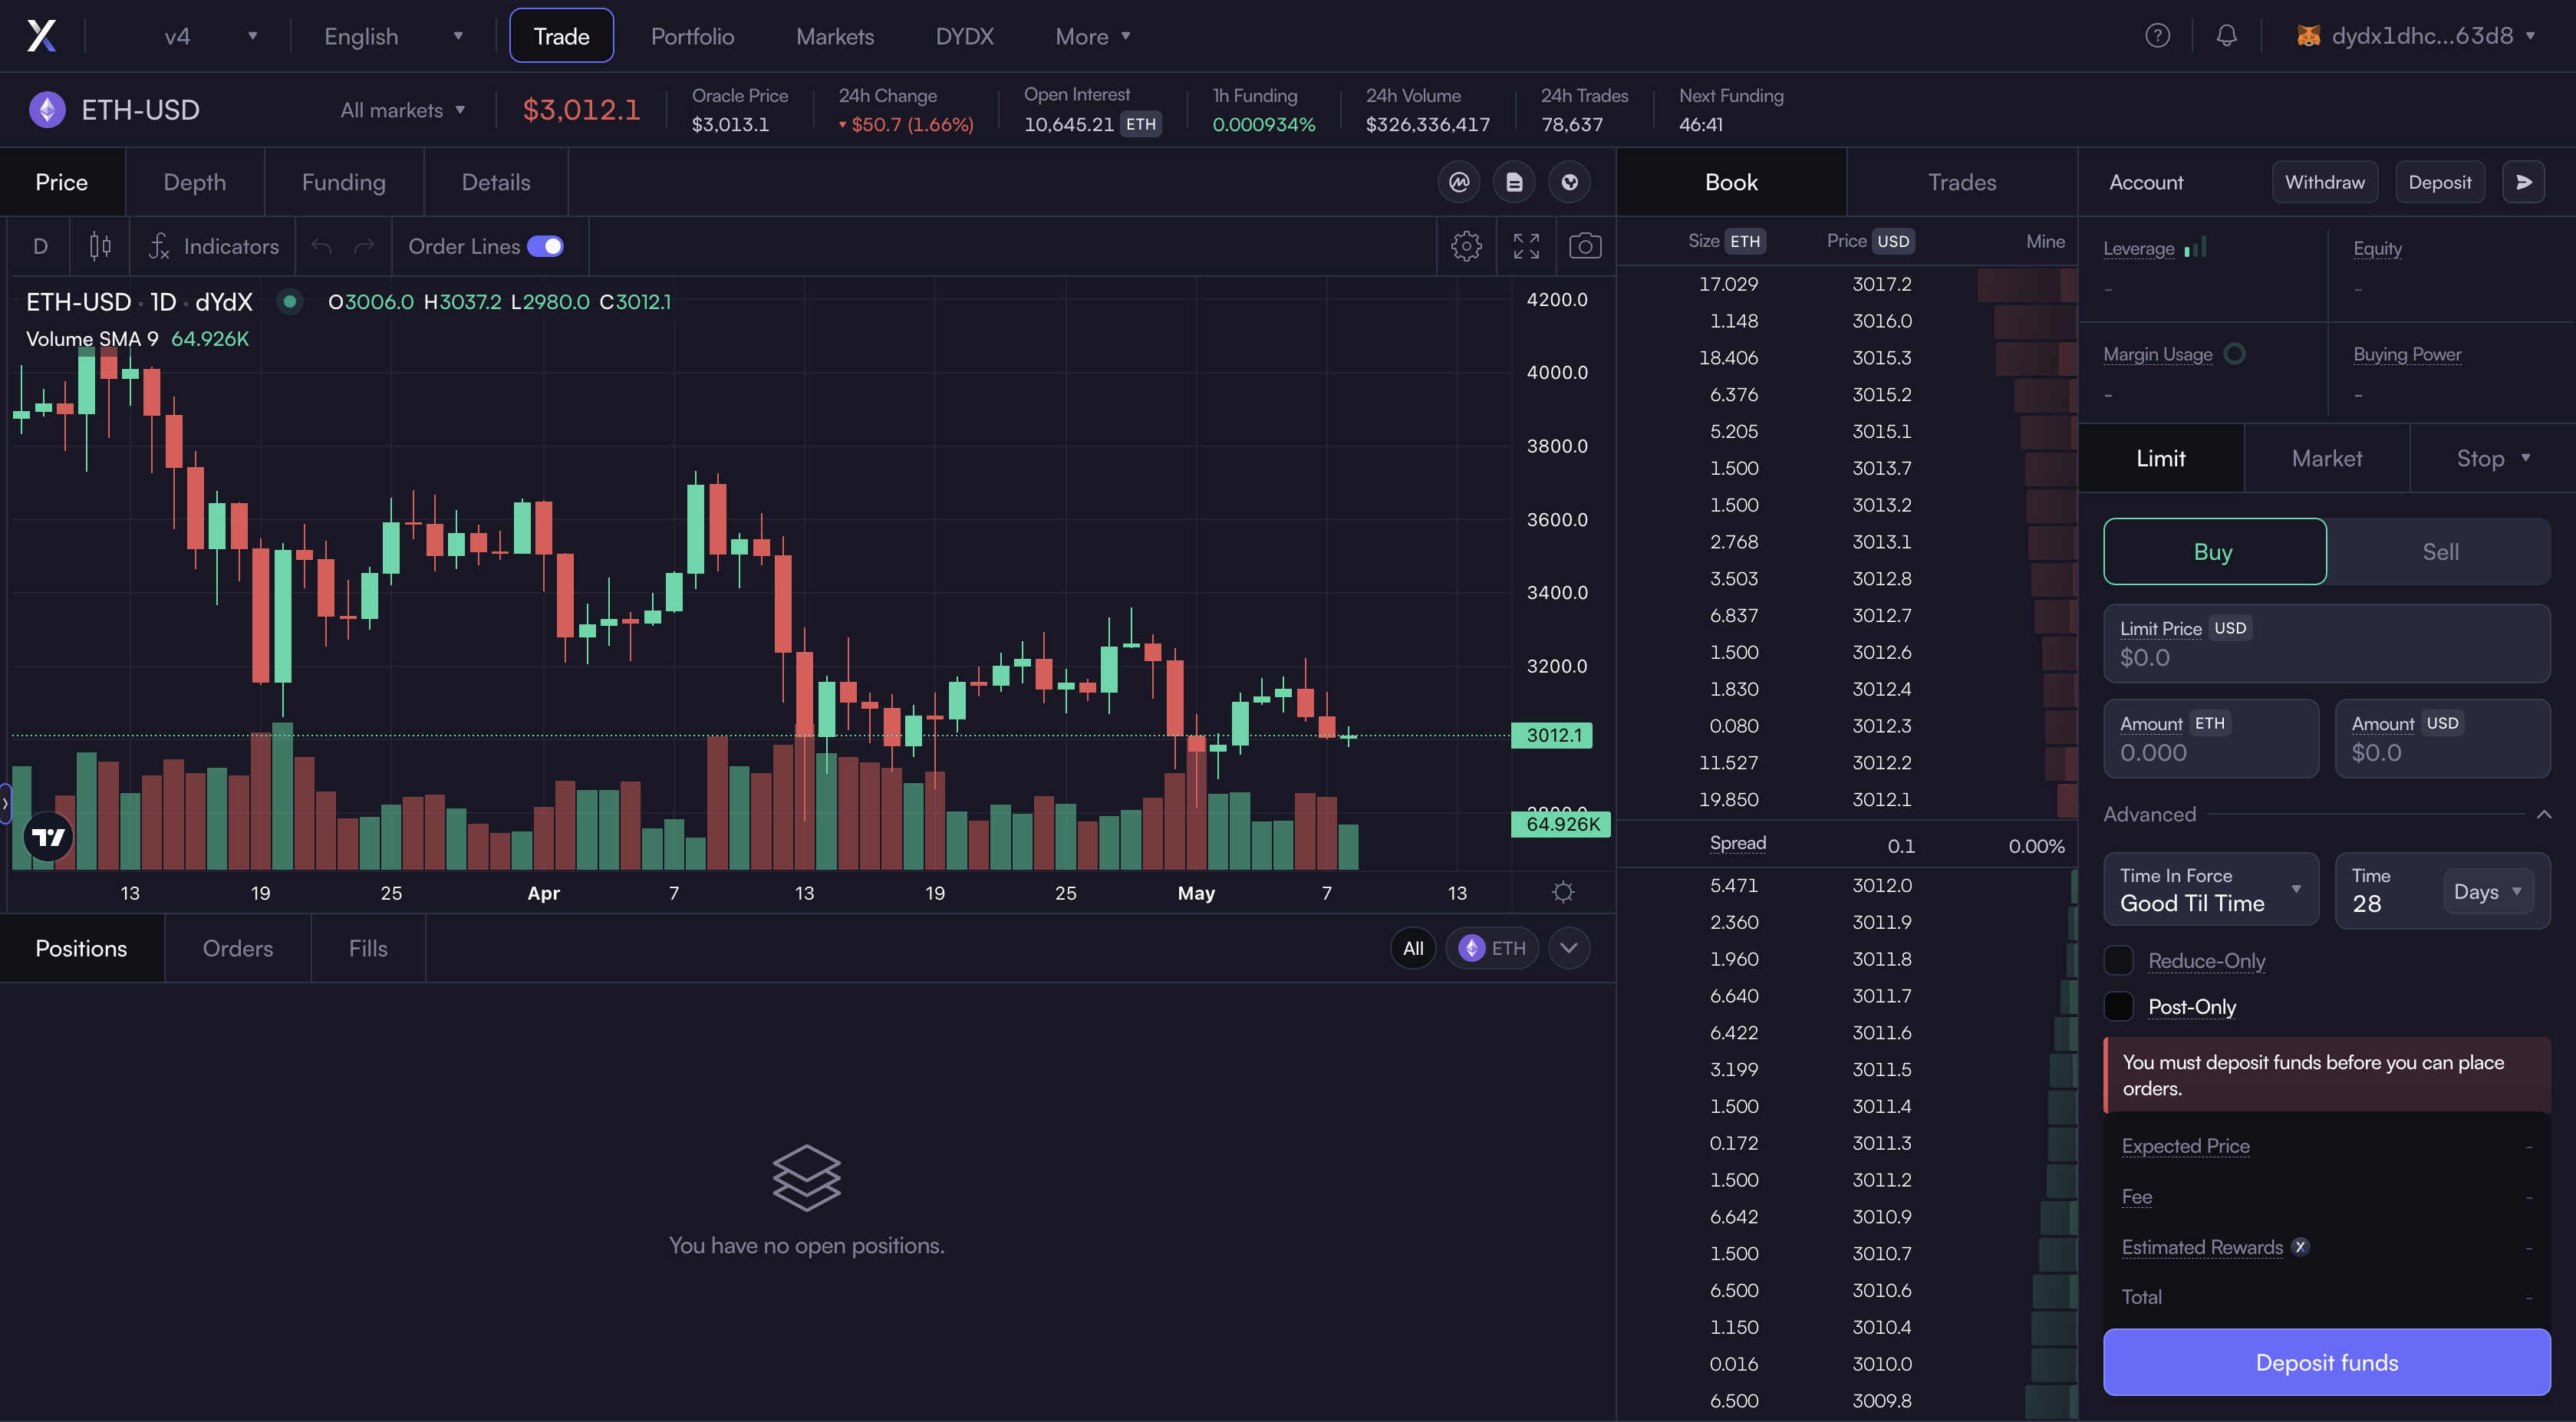Expand the Time In Force dropdown
This screenshot has height=1422, width=2576.
[x=2210, y=889]
